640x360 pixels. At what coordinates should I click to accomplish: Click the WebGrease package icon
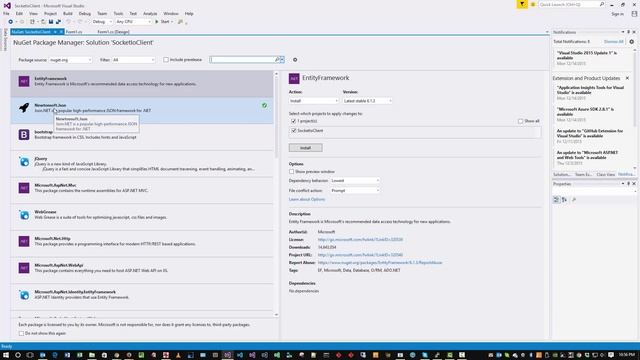point(24,215)
